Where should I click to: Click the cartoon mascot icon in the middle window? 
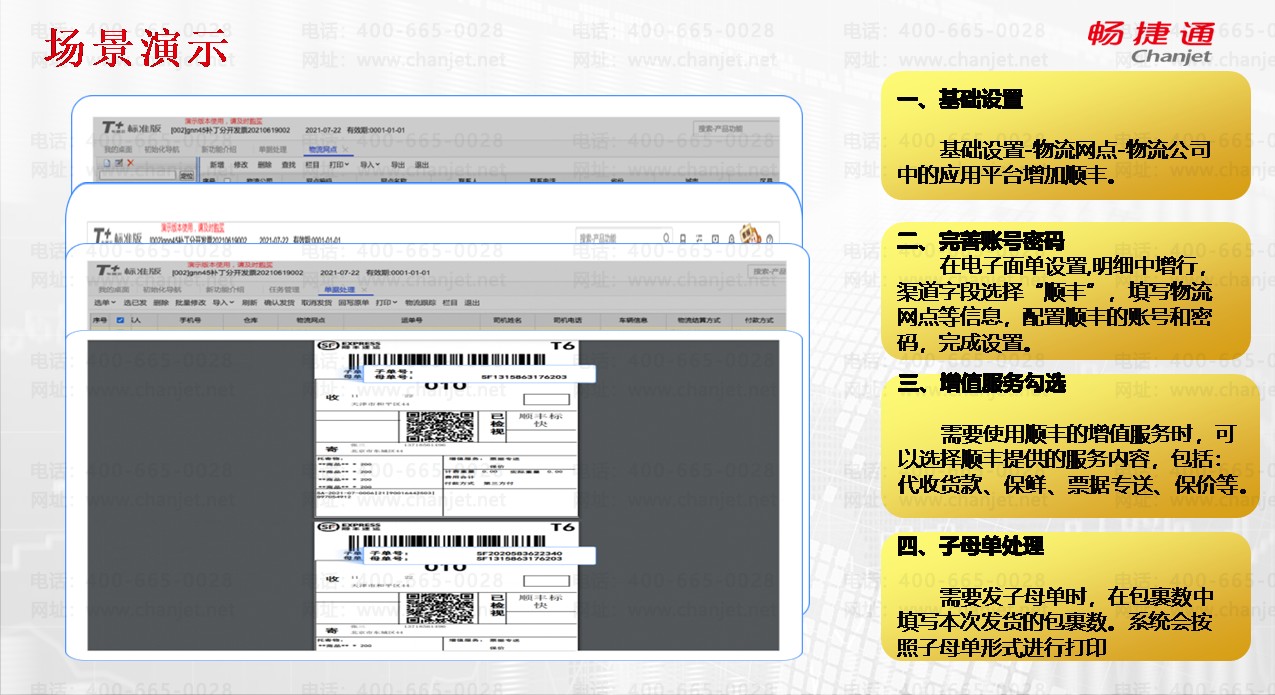(751, 234)
